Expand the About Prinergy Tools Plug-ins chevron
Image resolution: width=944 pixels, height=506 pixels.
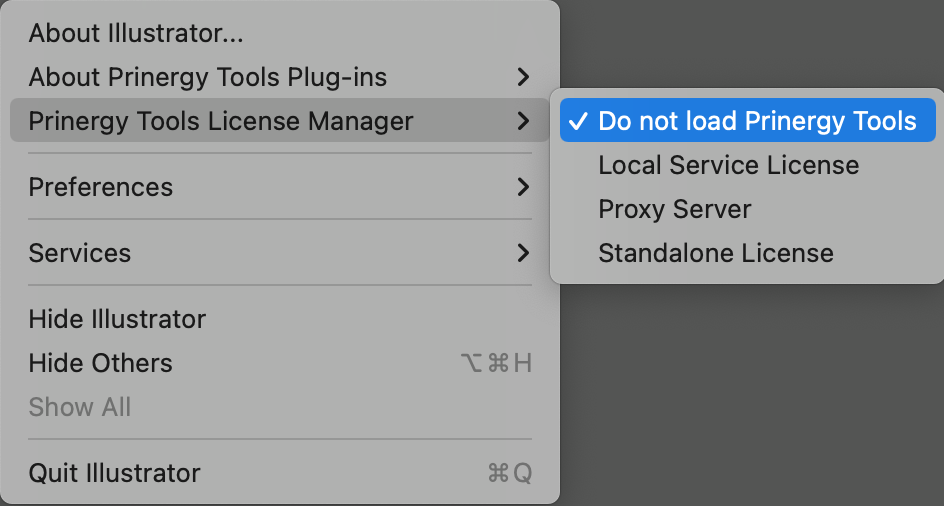point(523,77)
